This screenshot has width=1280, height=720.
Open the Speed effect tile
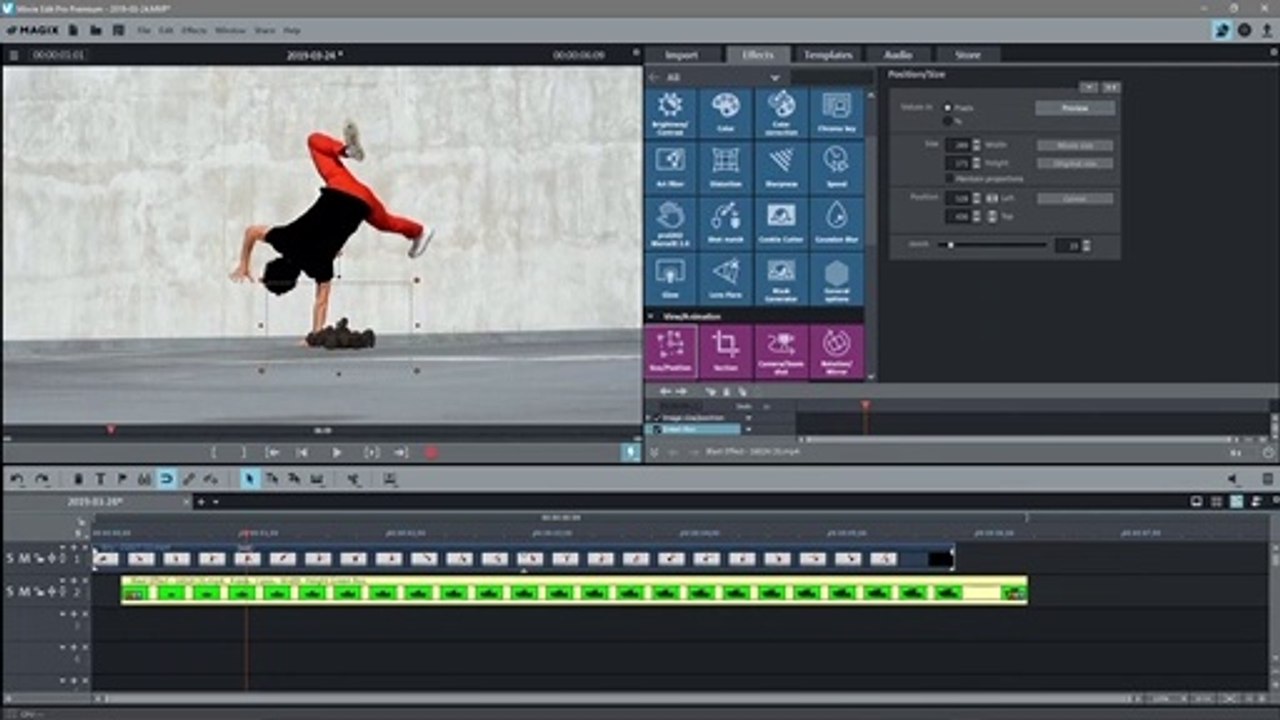click(x=836, y=166)
